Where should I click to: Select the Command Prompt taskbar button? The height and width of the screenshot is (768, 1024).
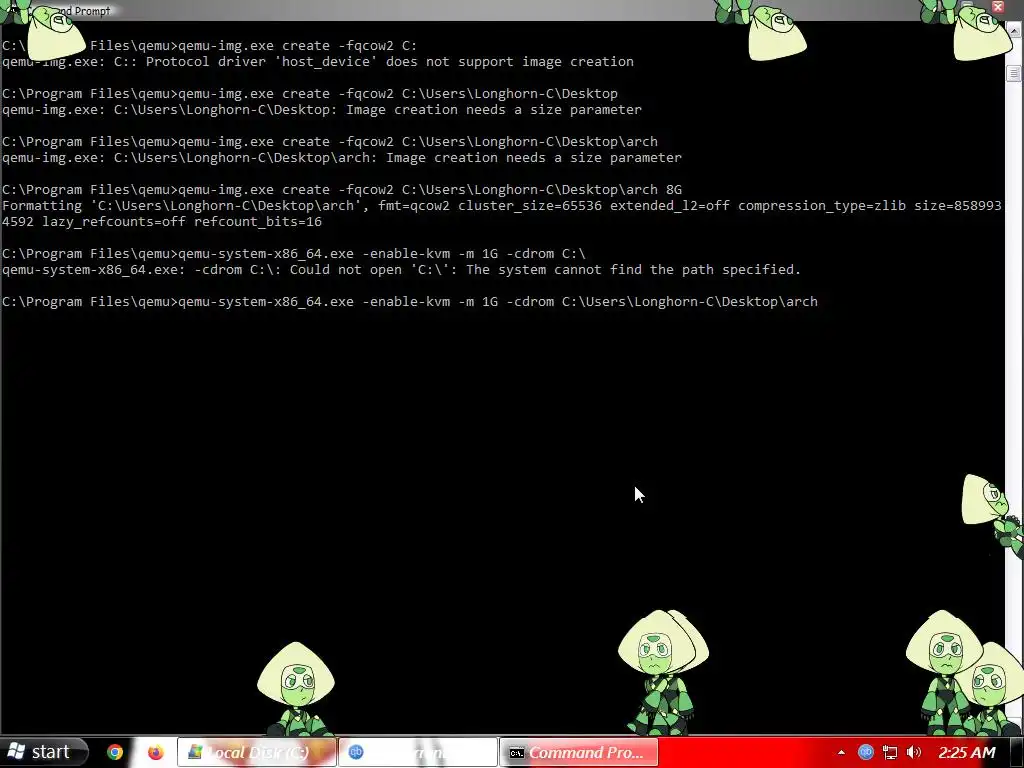tap(579, 752)
